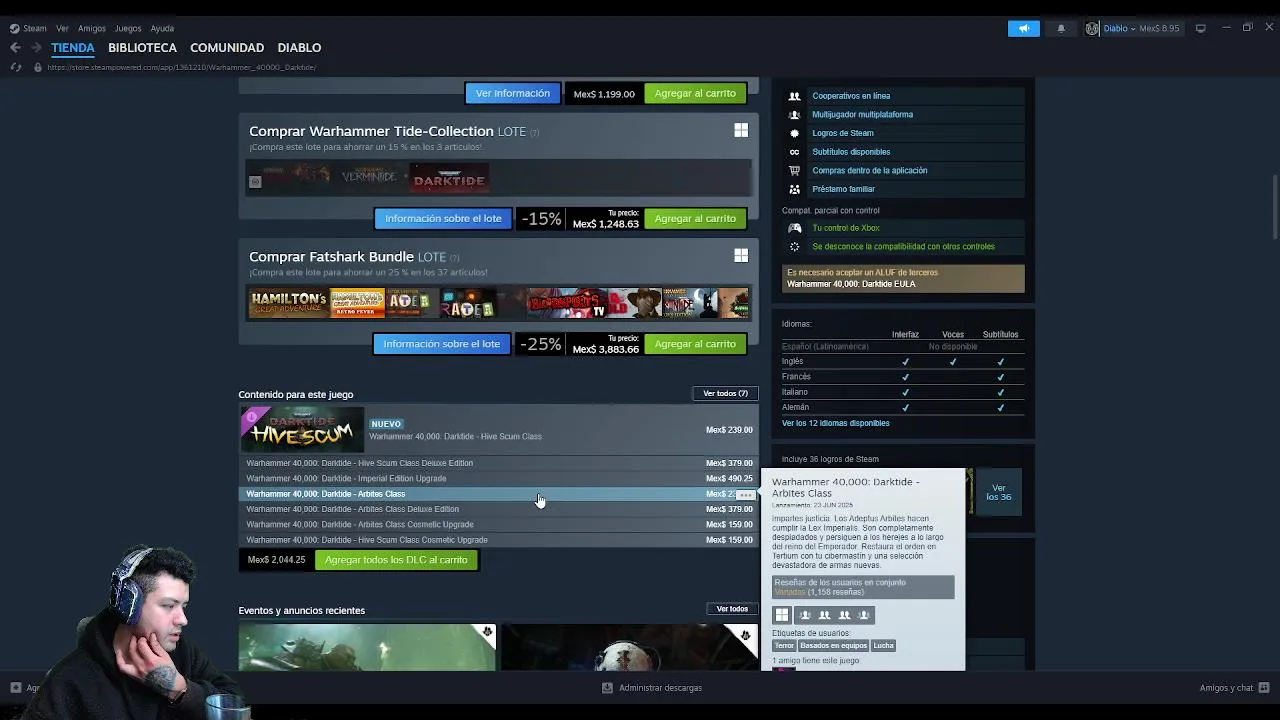Click the Logros de Steam link
1280x720 pixels.
pos(843,133)
